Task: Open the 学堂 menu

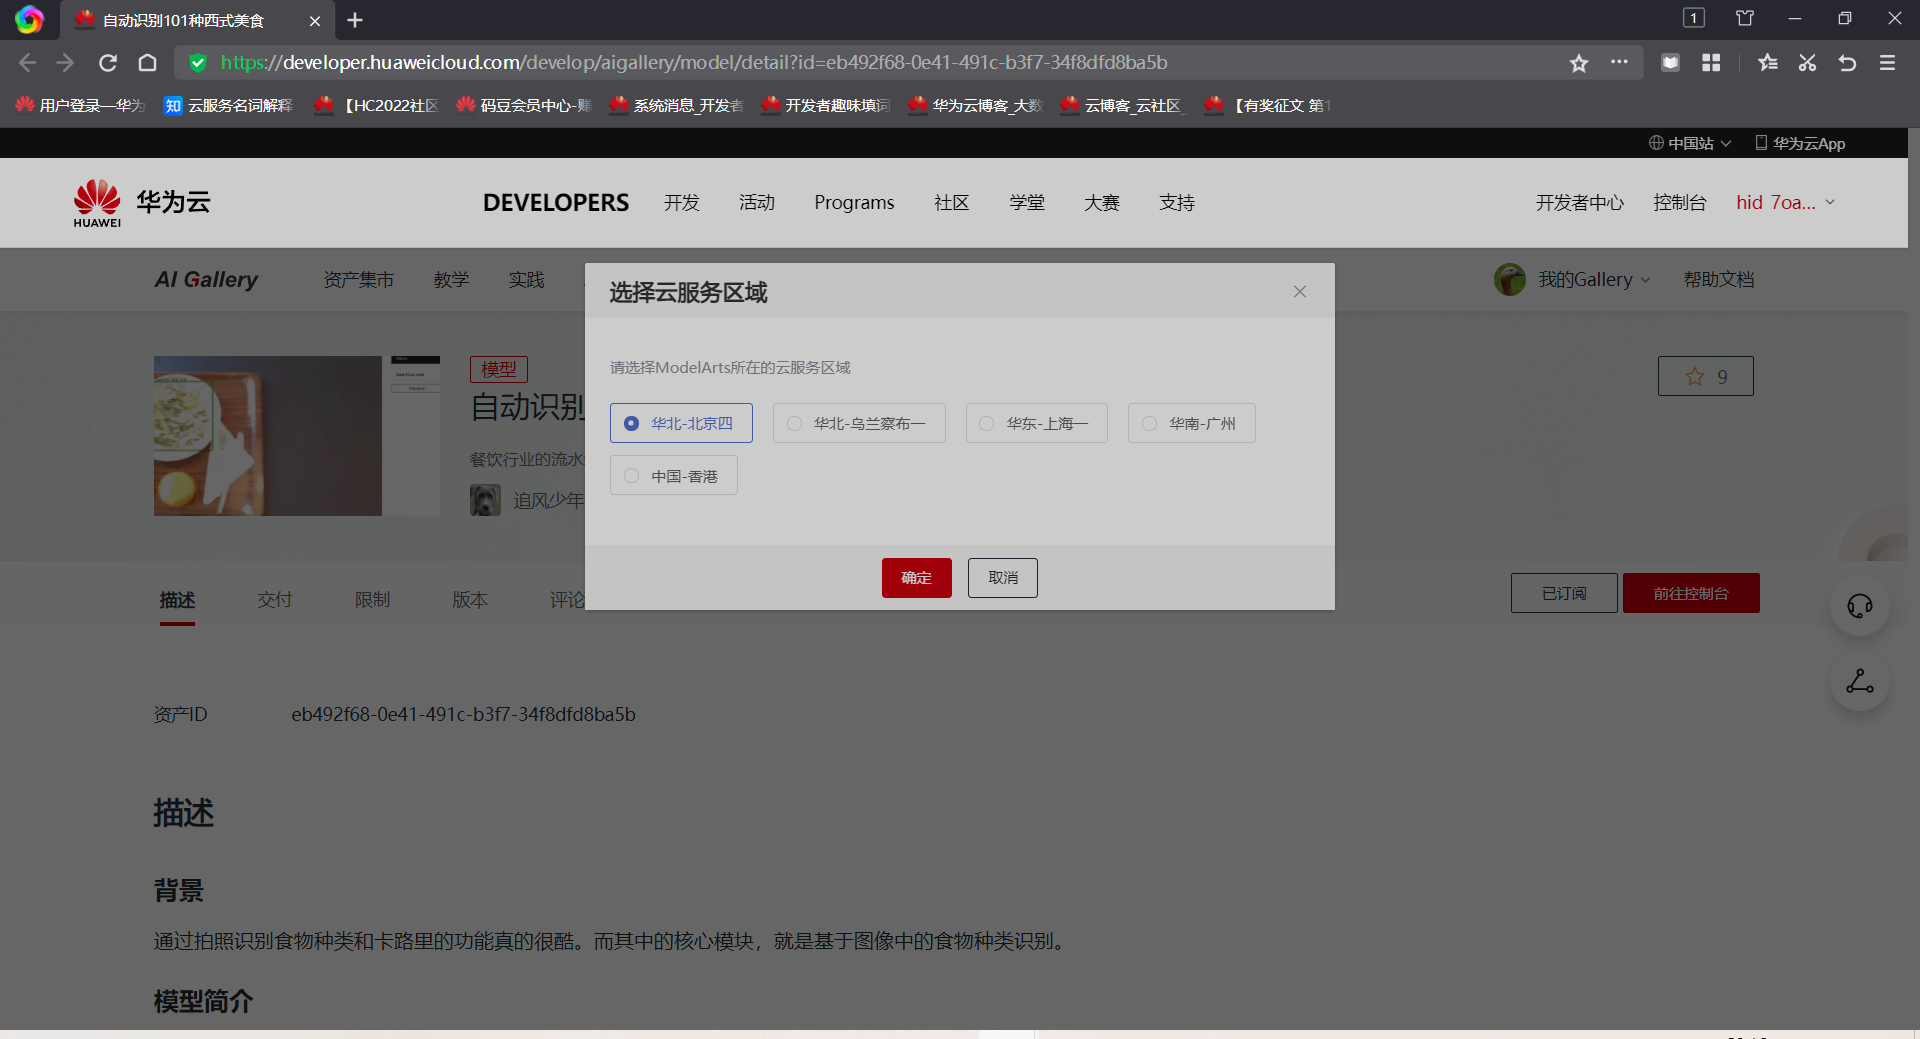Action: point(1027,202)
